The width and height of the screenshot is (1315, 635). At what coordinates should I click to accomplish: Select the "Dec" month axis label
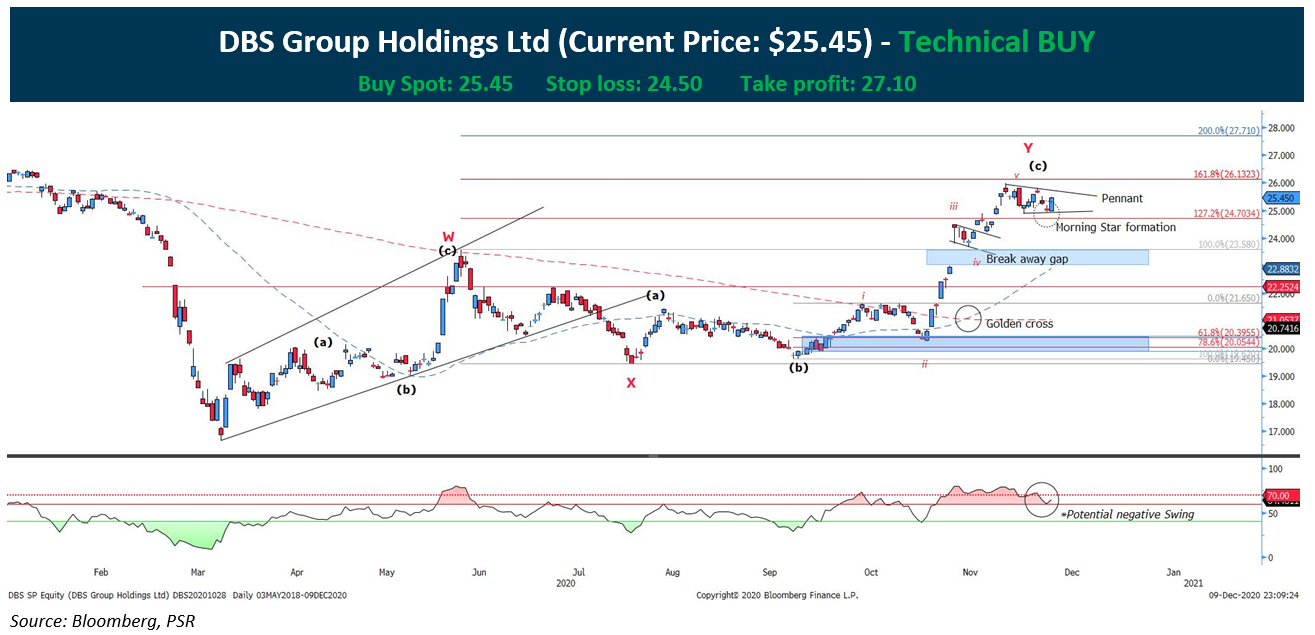(1071, 573)
